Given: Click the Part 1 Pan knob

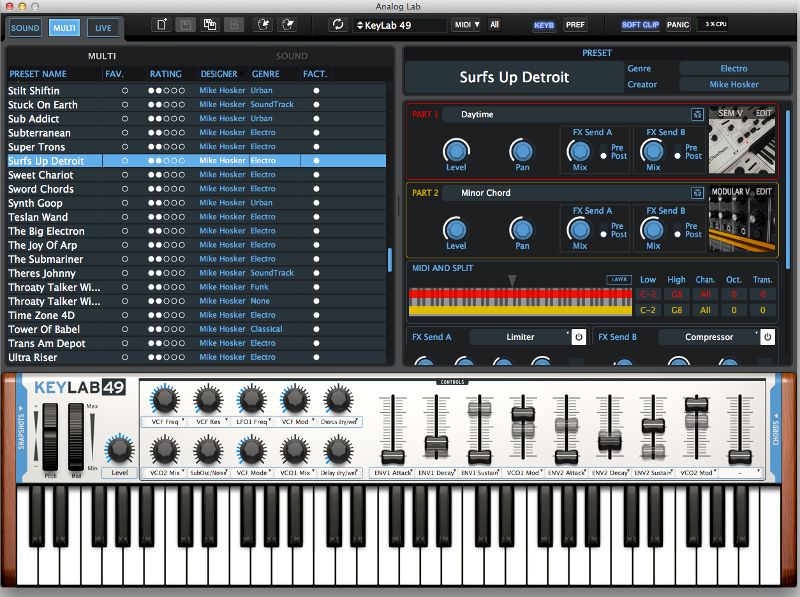Looking at the screenshot, I should [x=521, y=151].
